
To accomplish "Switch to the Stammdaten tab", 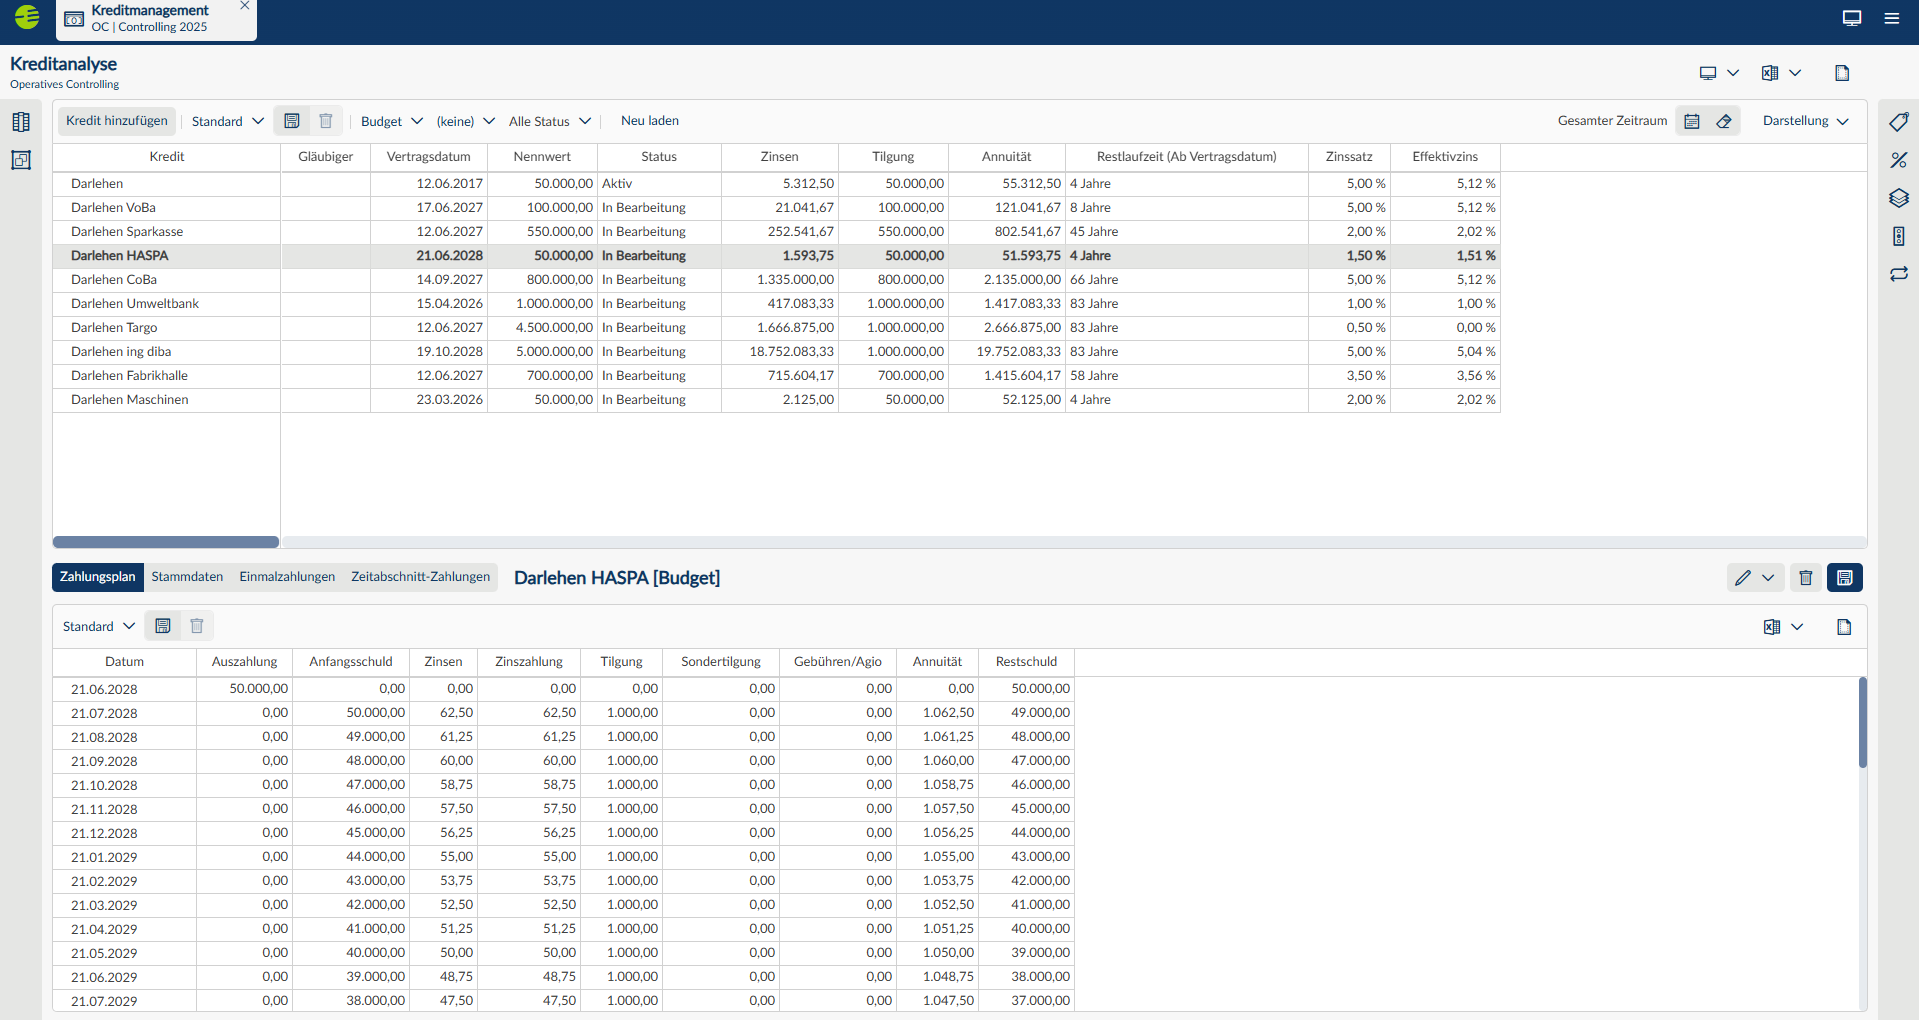I will click(x=187, y=577).
